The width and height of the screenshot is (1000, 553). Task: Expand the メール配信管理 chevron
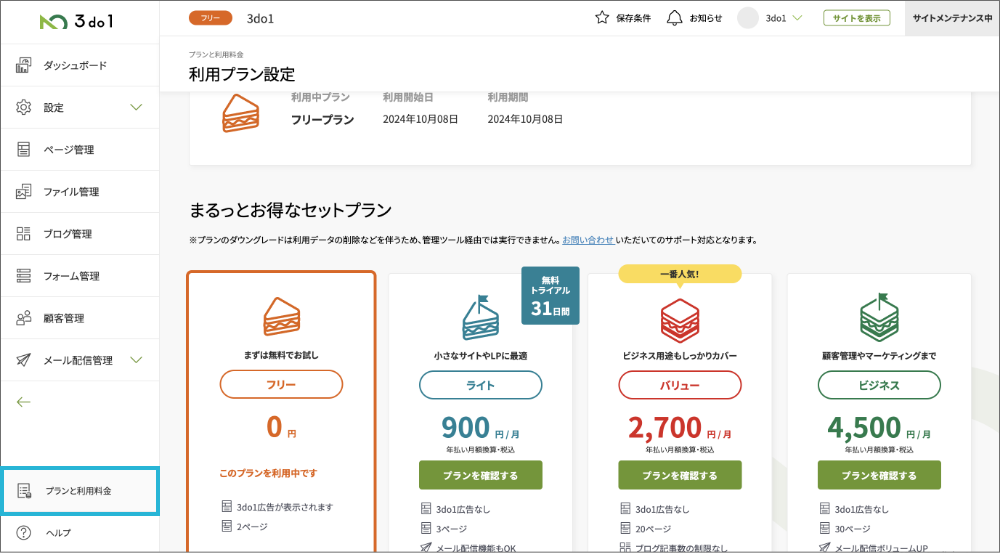(x=136, y=360)
